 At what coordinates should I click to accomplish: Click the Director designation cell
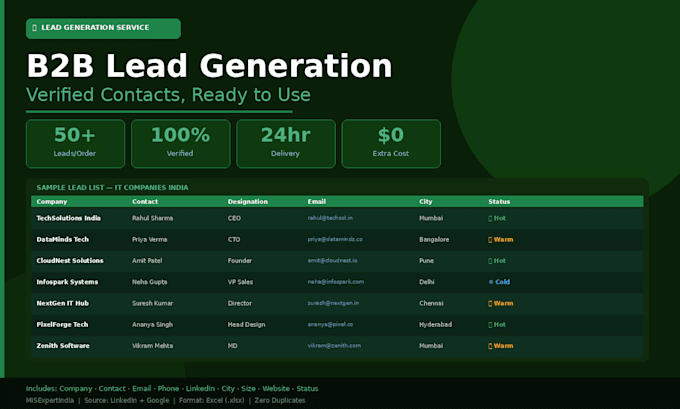point(239,303)
